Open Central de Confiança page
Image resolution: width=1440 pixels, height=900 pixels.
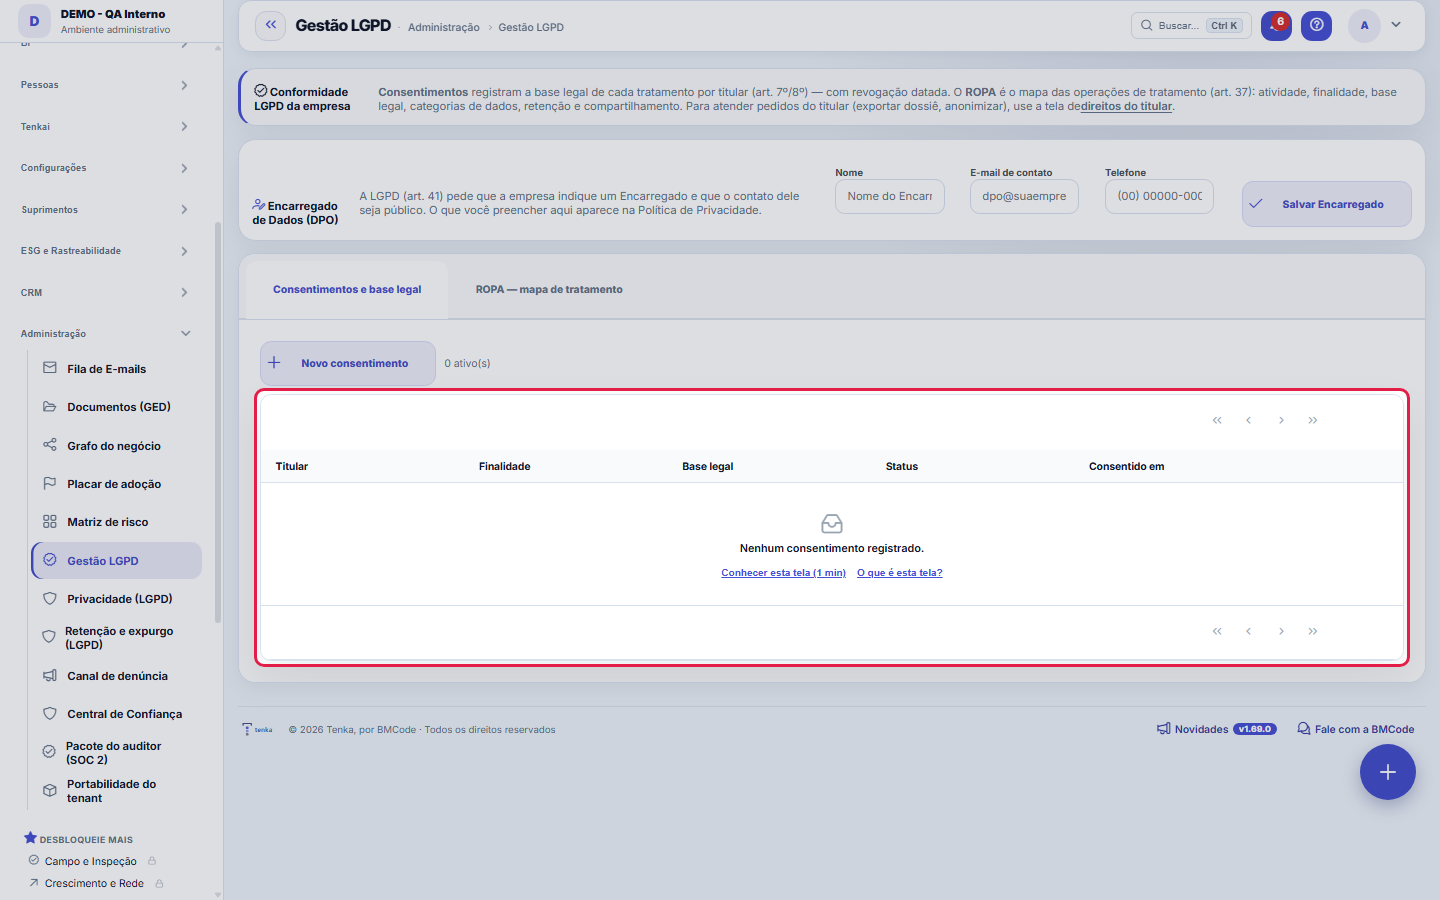coord(116,714)
